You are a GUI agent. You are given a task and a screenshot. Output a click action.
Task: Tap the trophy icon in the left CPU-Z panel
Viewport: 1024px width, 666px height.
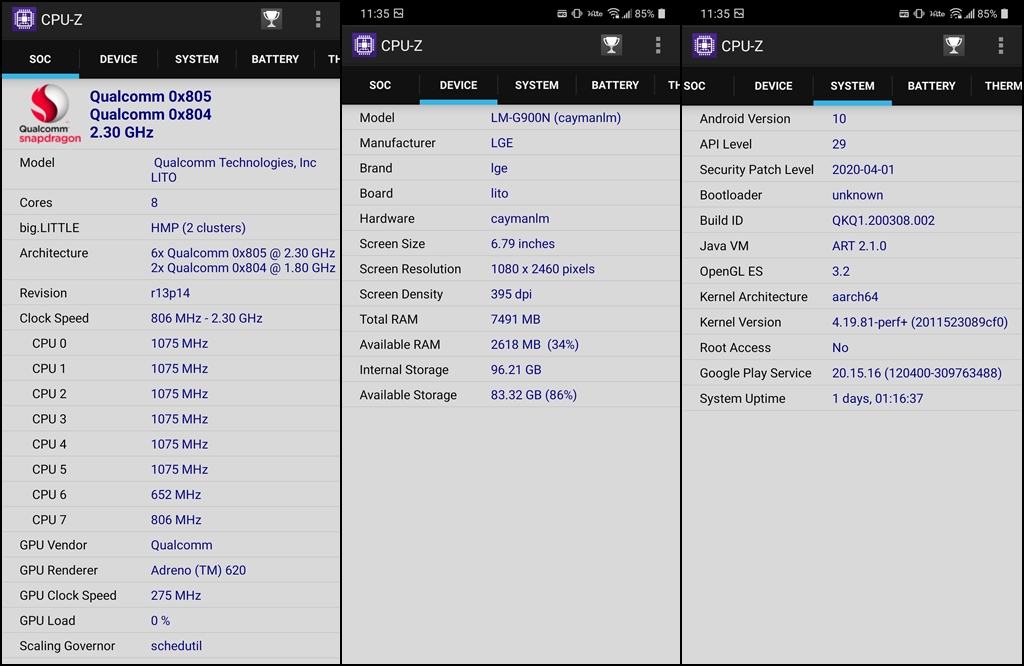tap(272, 19)
